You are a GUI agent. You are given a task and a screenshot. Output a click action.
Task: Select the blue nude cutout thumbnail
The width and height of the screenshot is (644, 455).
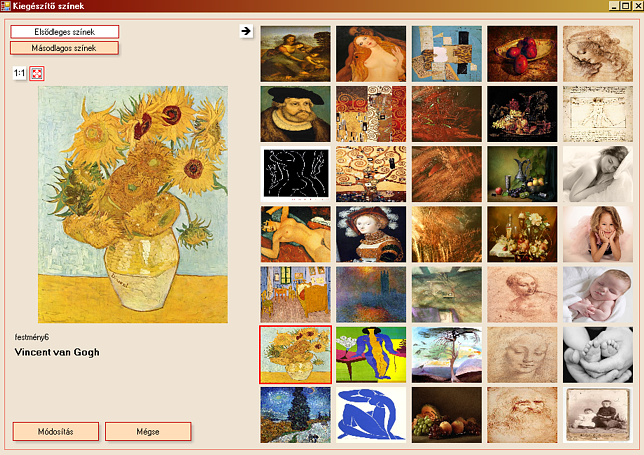click(x=371, y=415)
